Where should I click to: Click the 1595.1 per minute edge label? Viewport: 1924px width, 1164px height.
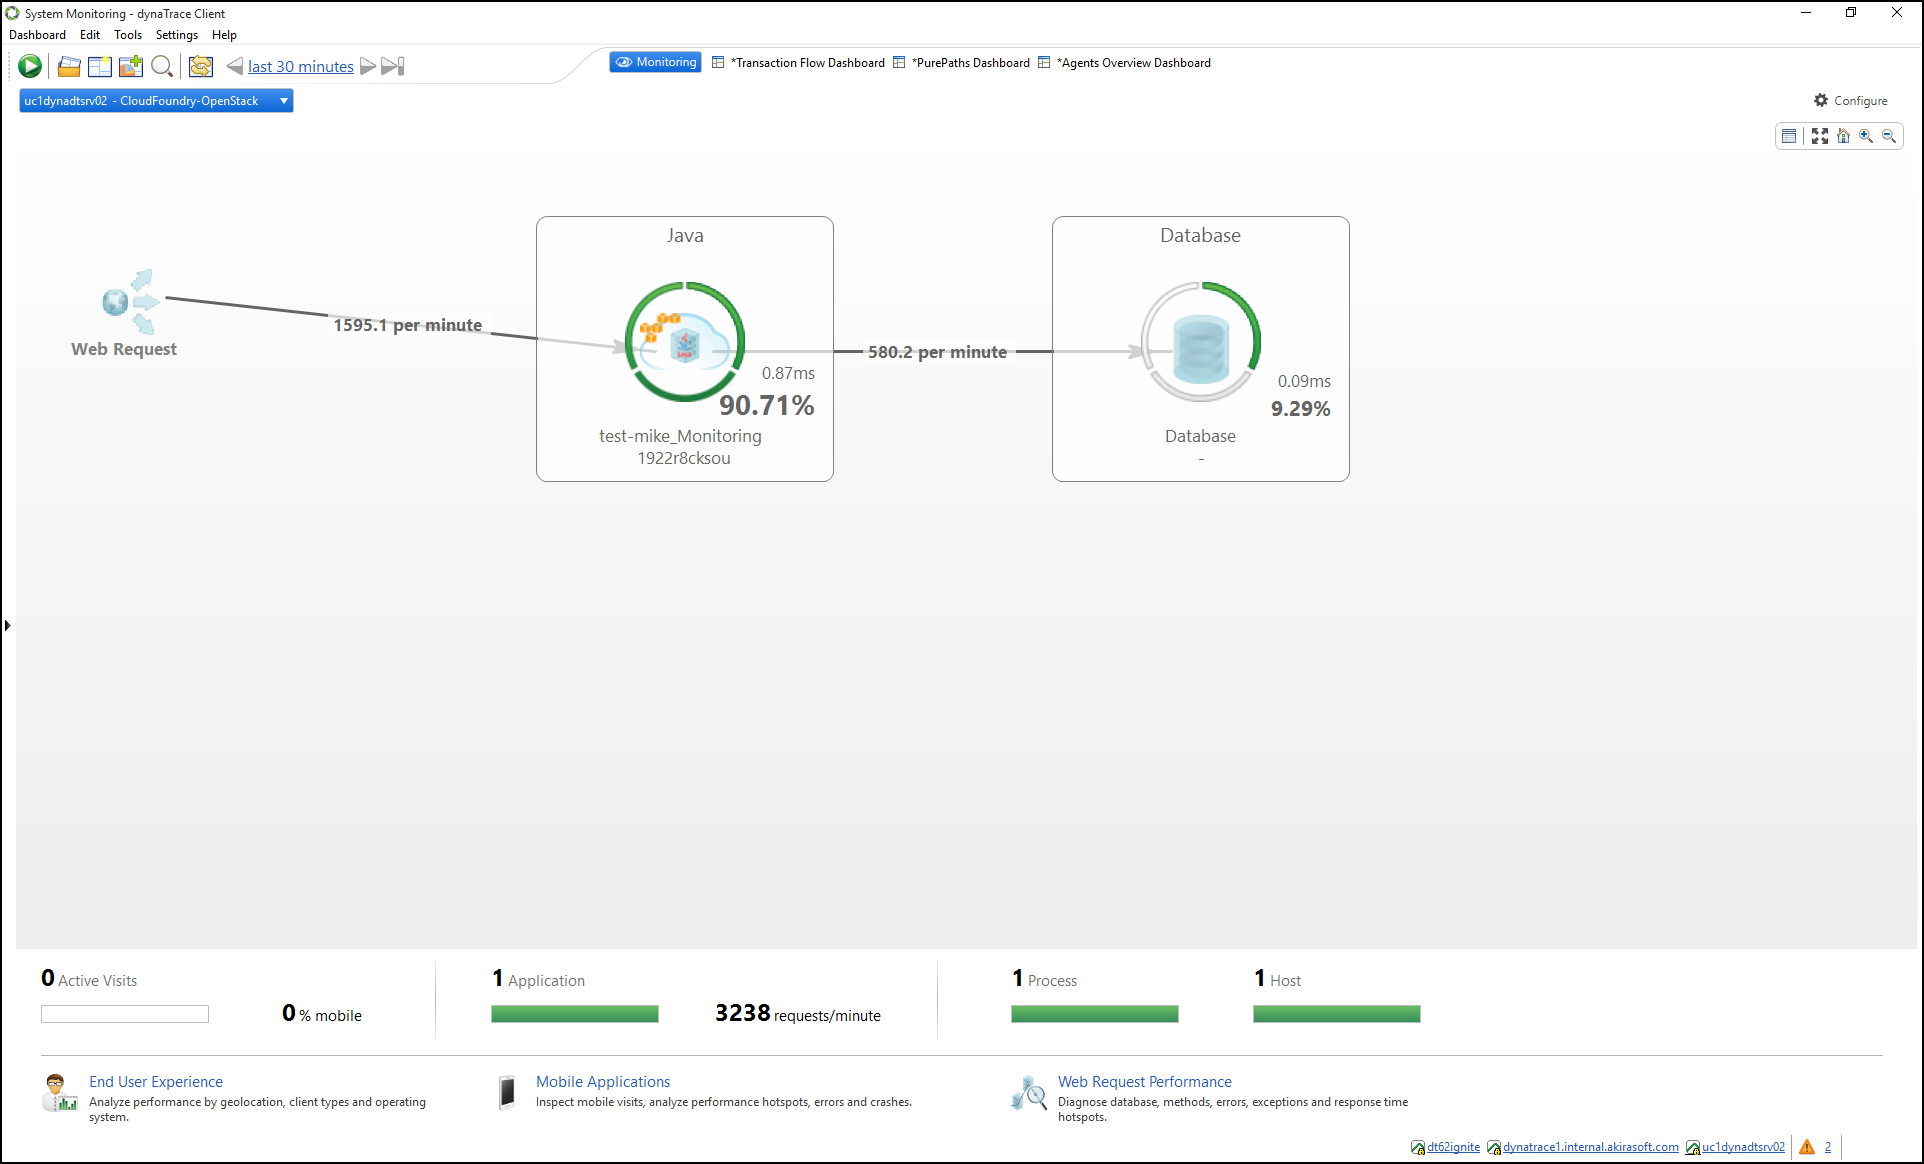pyautogui.click(x=407, y=325)
